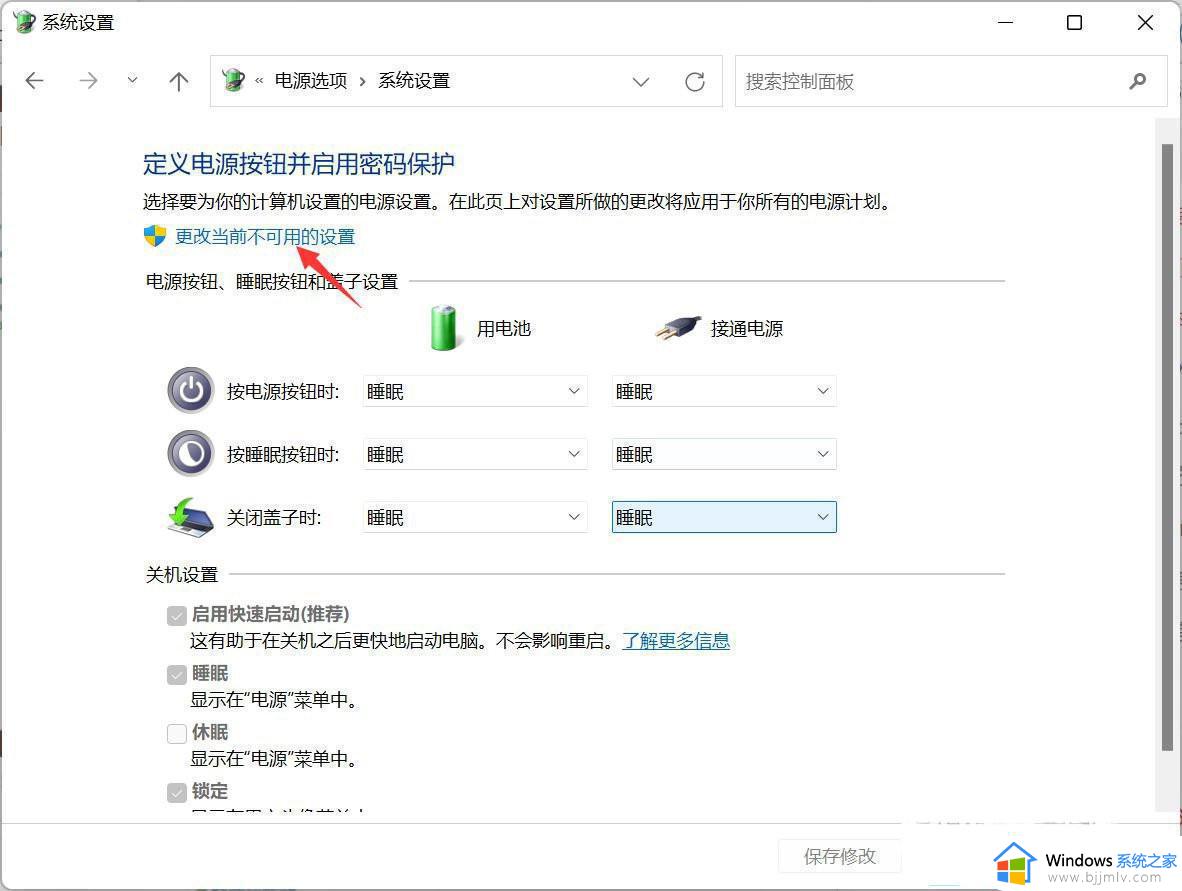Open recent locations dropdown chevron
Screen dimensions: 1182x891
tap(133, 80)
